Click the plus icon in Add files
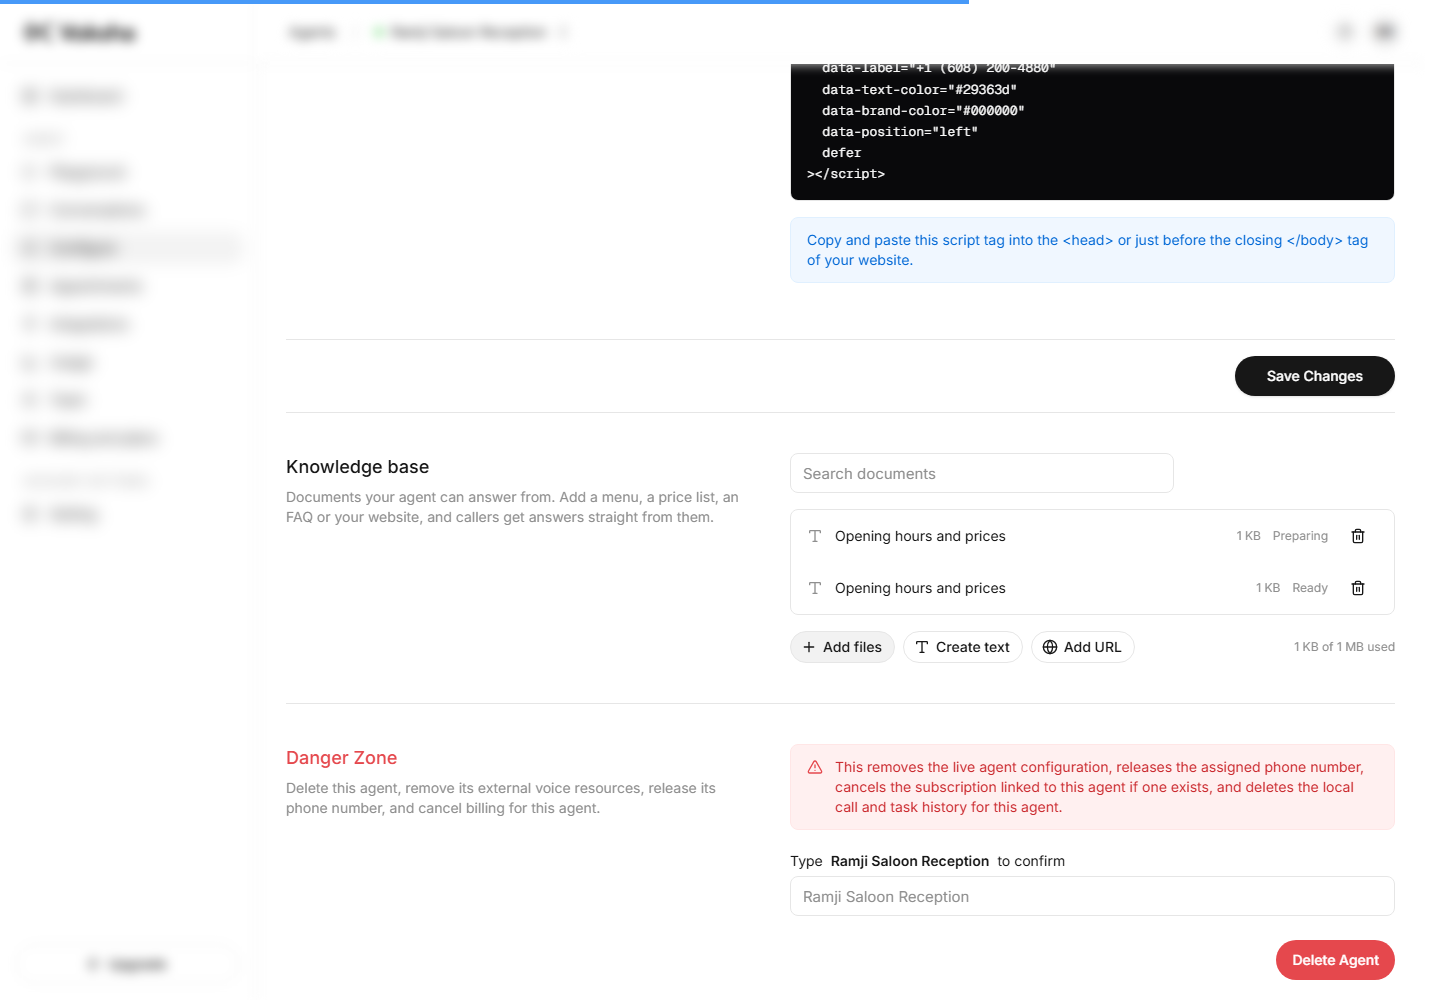 click(x=809, y=647)
